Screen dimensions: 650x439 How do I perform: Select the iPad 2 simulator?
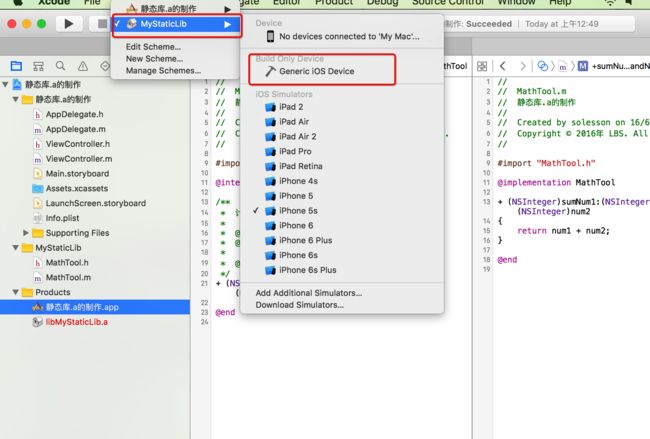coord(291,107)
